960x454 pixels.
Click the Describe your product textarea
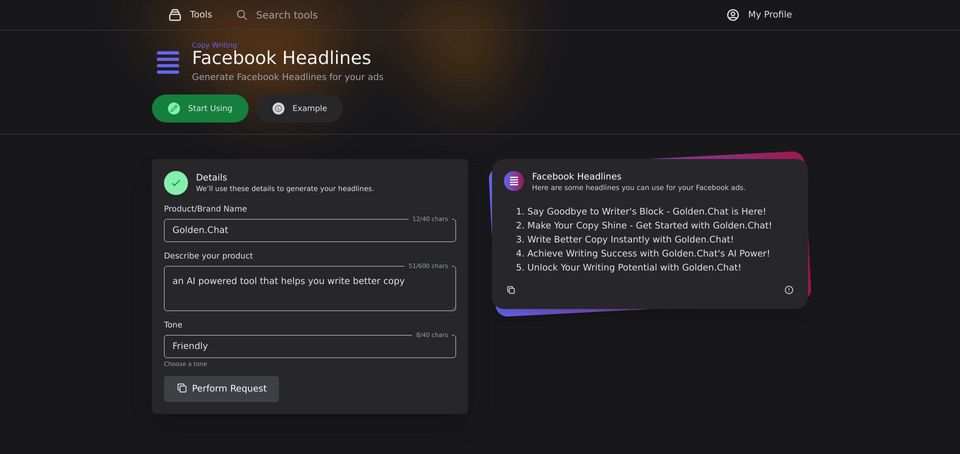(x=310, y=288)
